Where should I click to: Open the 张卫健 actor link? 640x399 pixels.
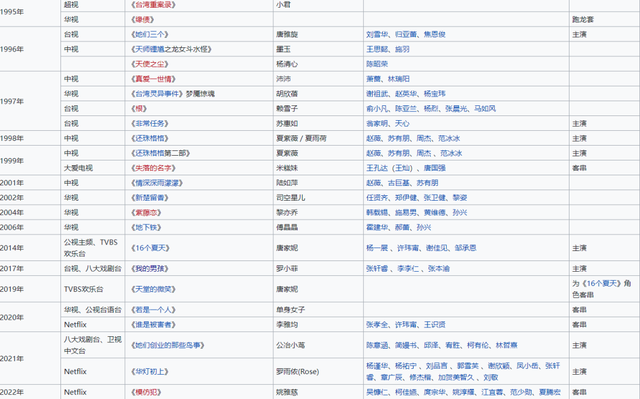coord(434,198)
